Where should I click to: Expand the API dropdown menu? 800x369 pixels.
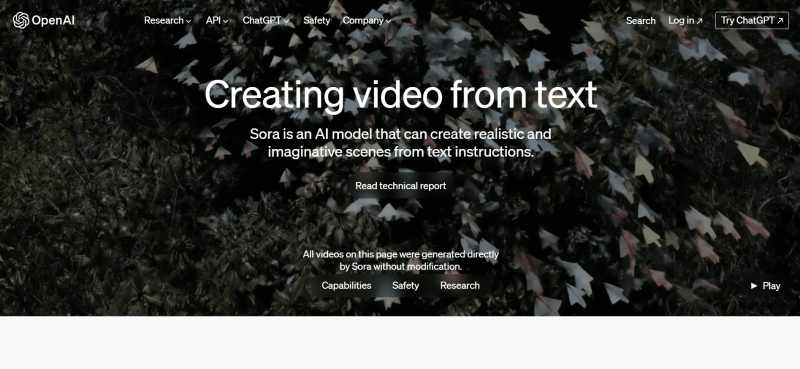(x=217, y=20)
